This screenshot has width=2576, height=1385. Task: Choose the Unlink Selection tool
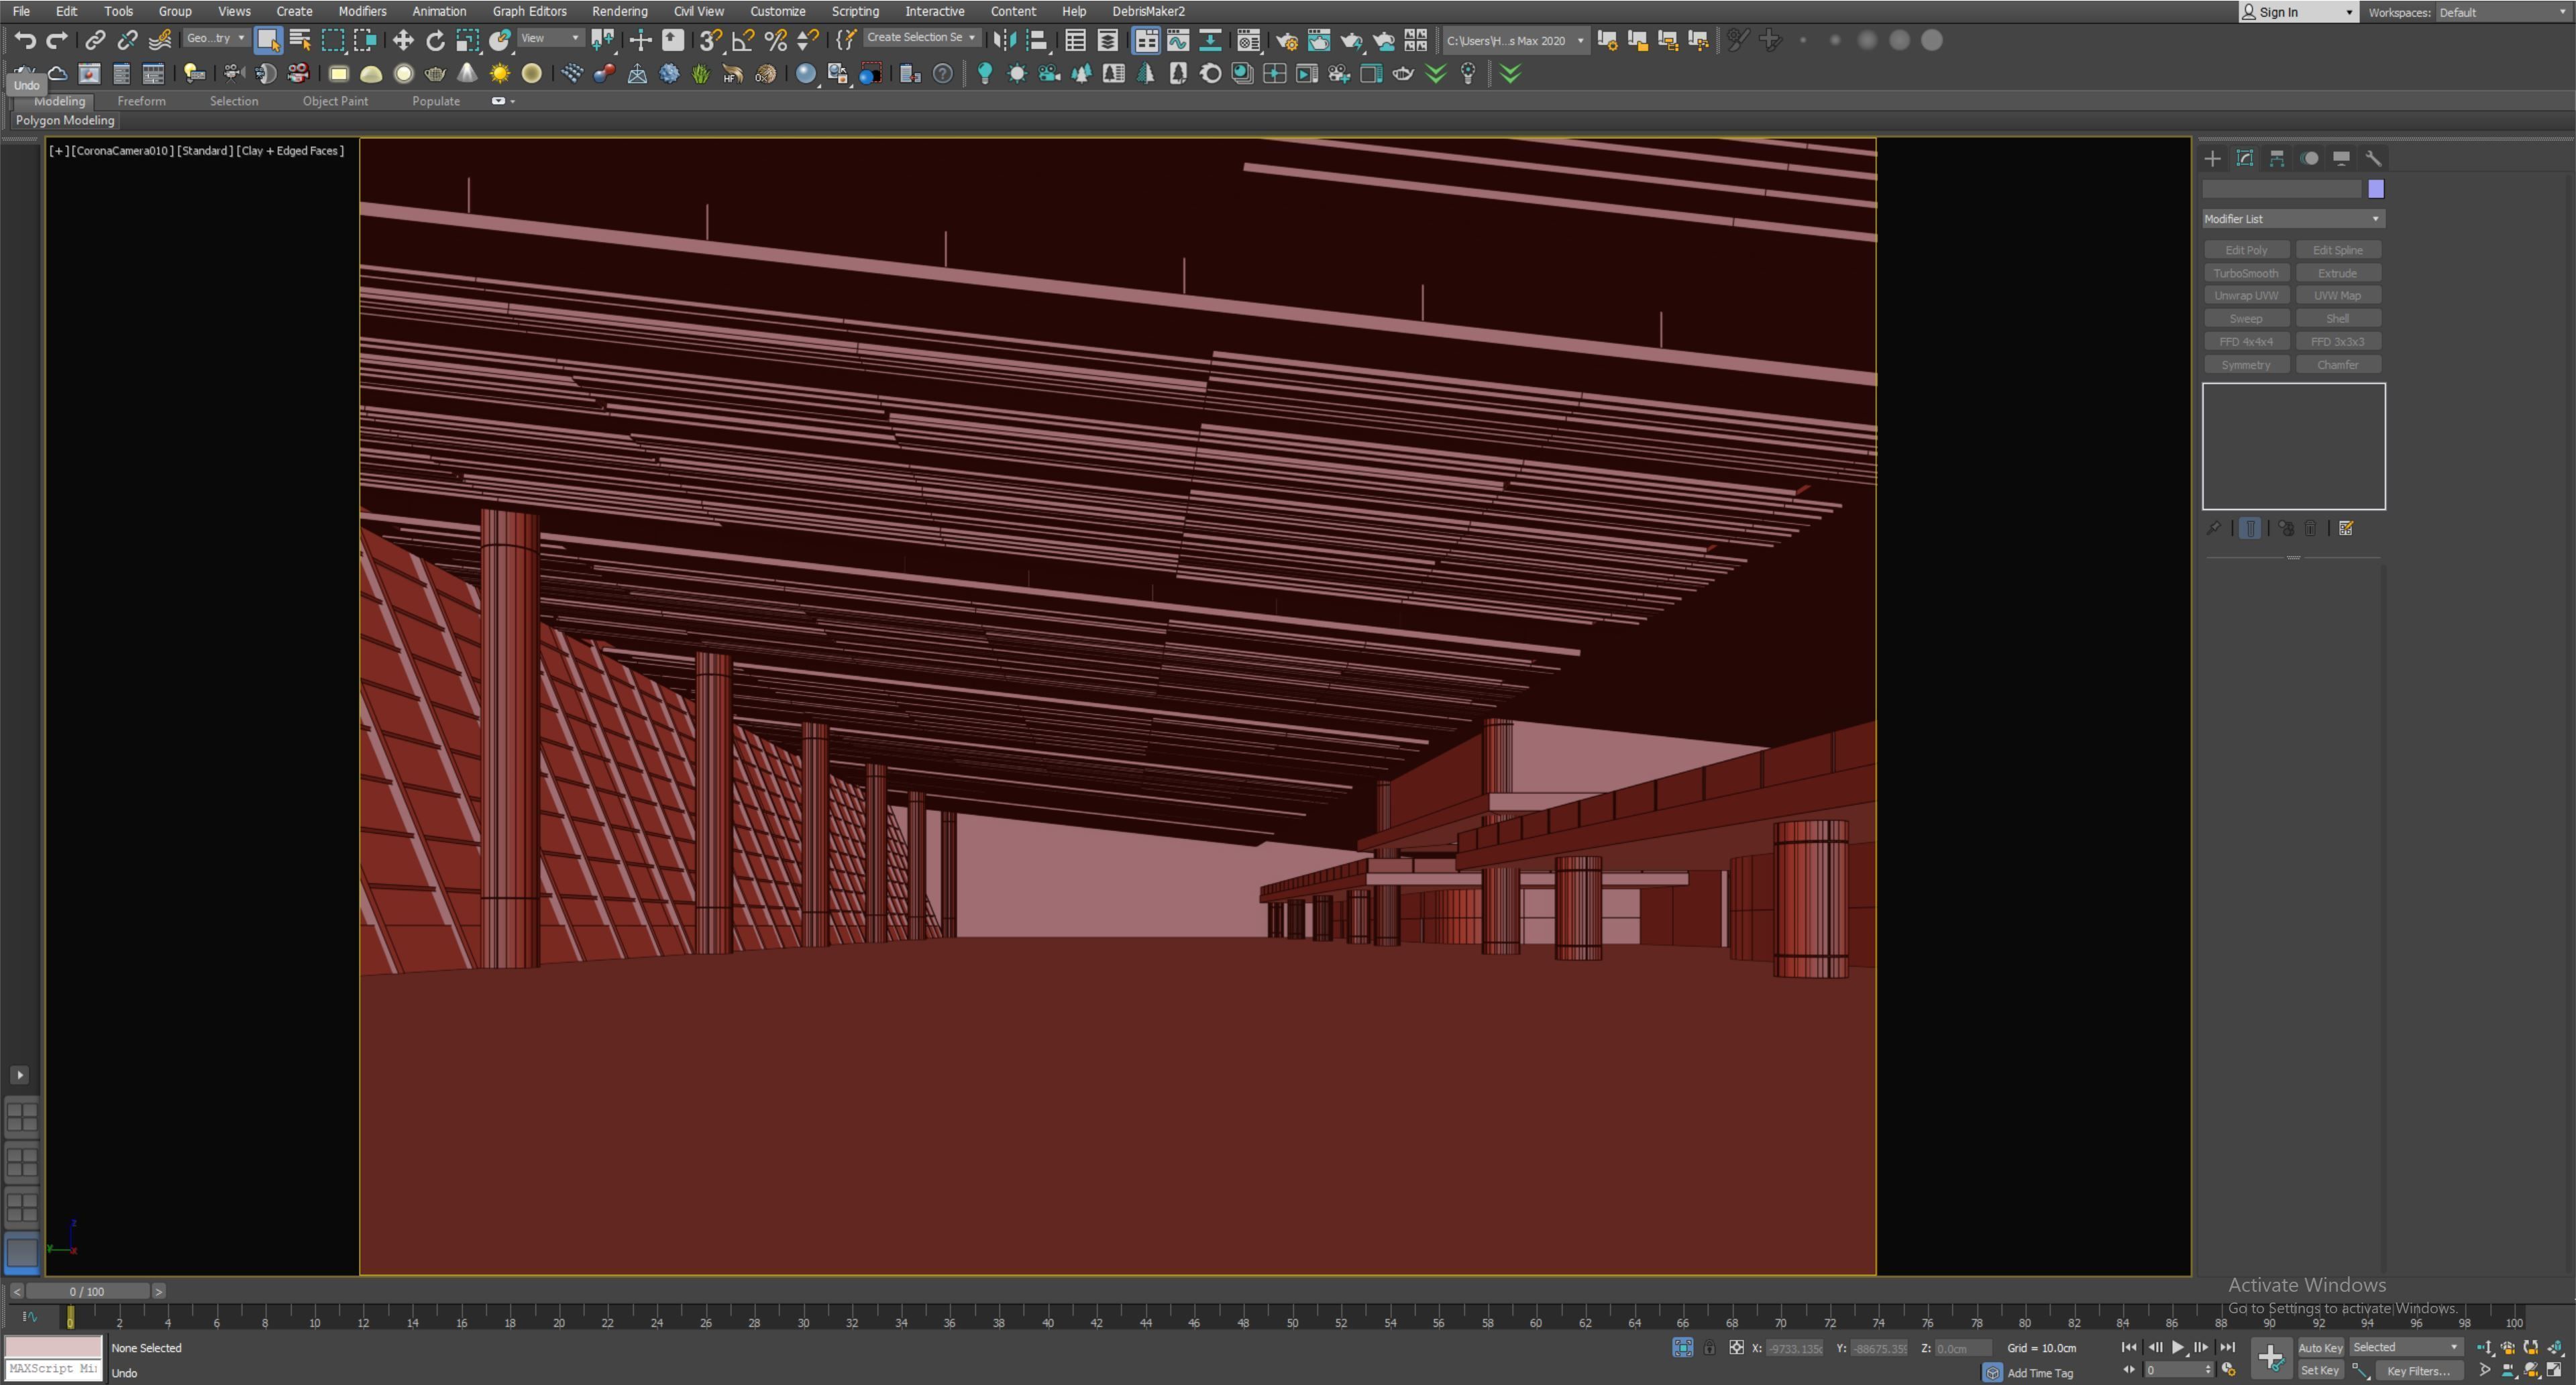(127, 41)
